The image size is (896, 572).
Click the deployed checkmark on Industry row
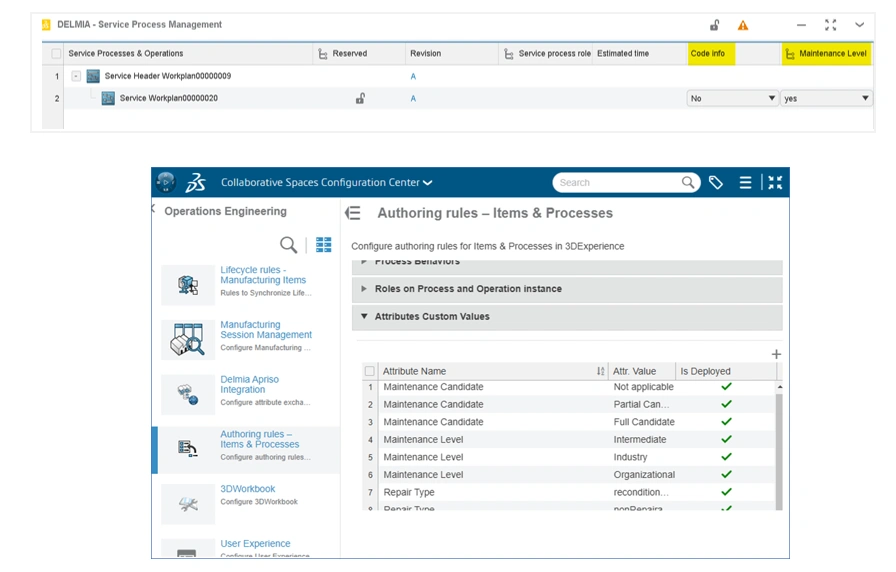[x=726, y=457]
